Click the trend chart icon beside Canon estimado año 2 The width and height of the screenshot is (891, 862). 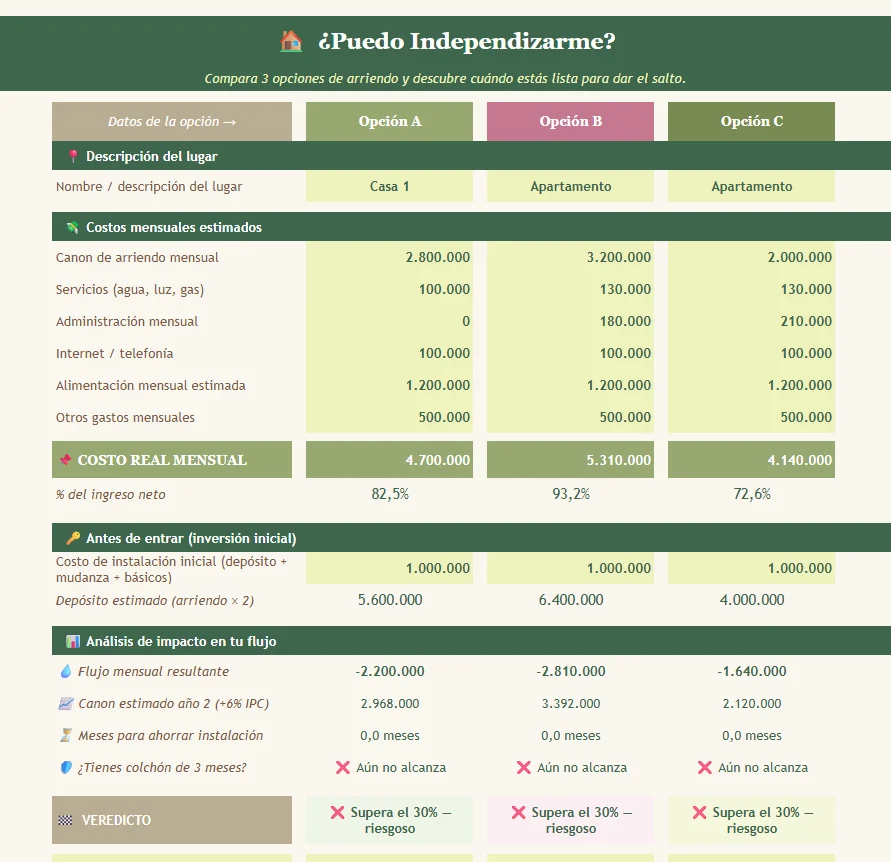(66, 703)
